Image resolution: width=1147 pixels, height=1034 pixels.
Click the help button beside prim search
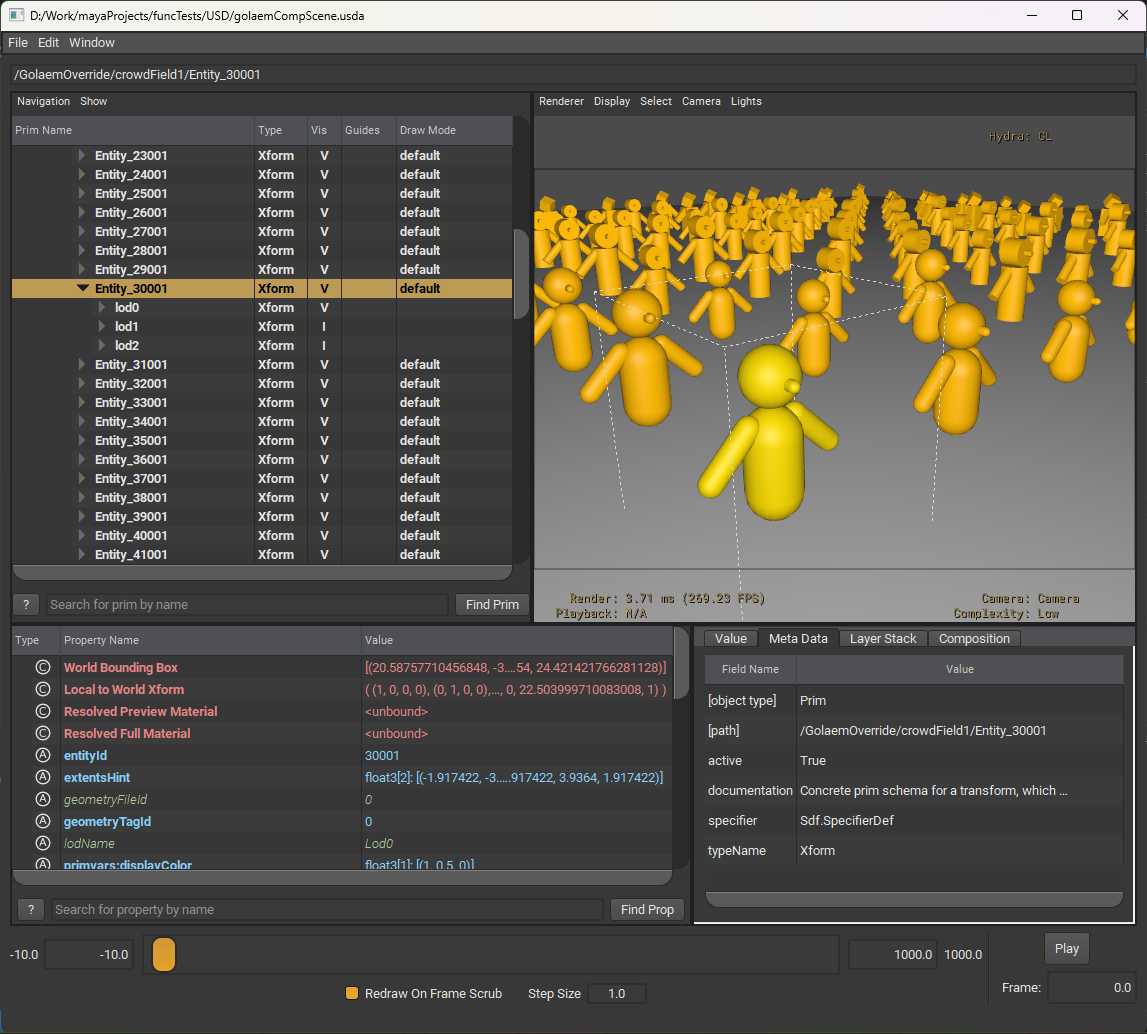26,604
